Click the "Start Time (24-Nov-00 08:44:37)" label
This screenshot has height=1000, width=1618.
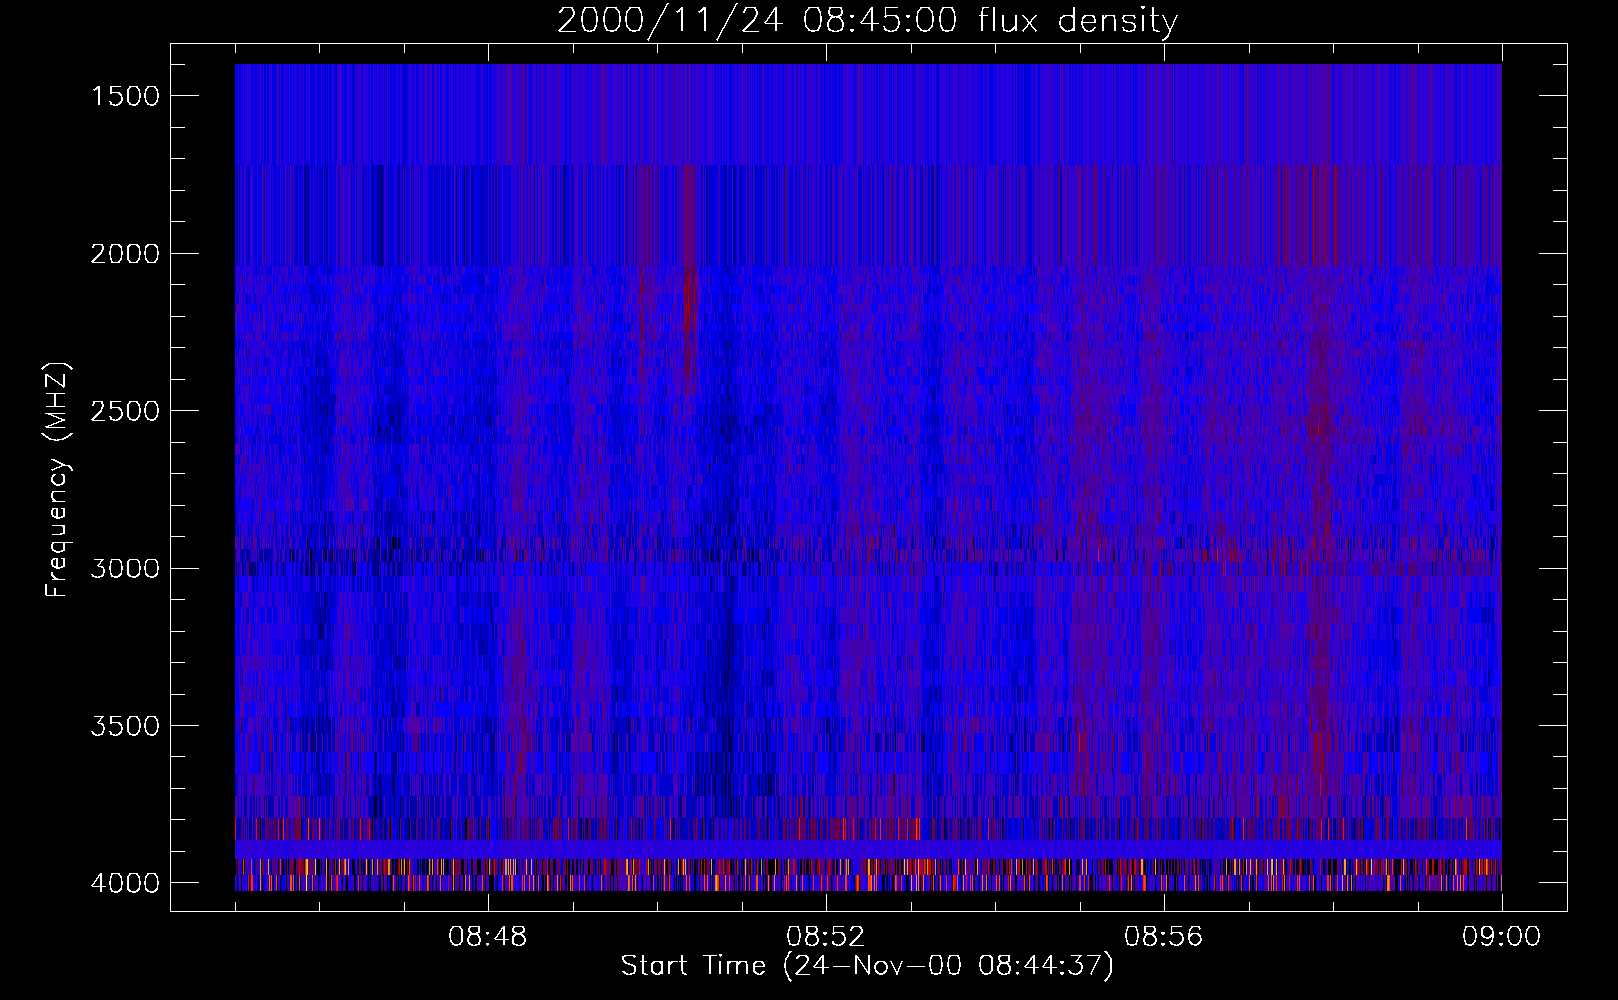point(867,966)
